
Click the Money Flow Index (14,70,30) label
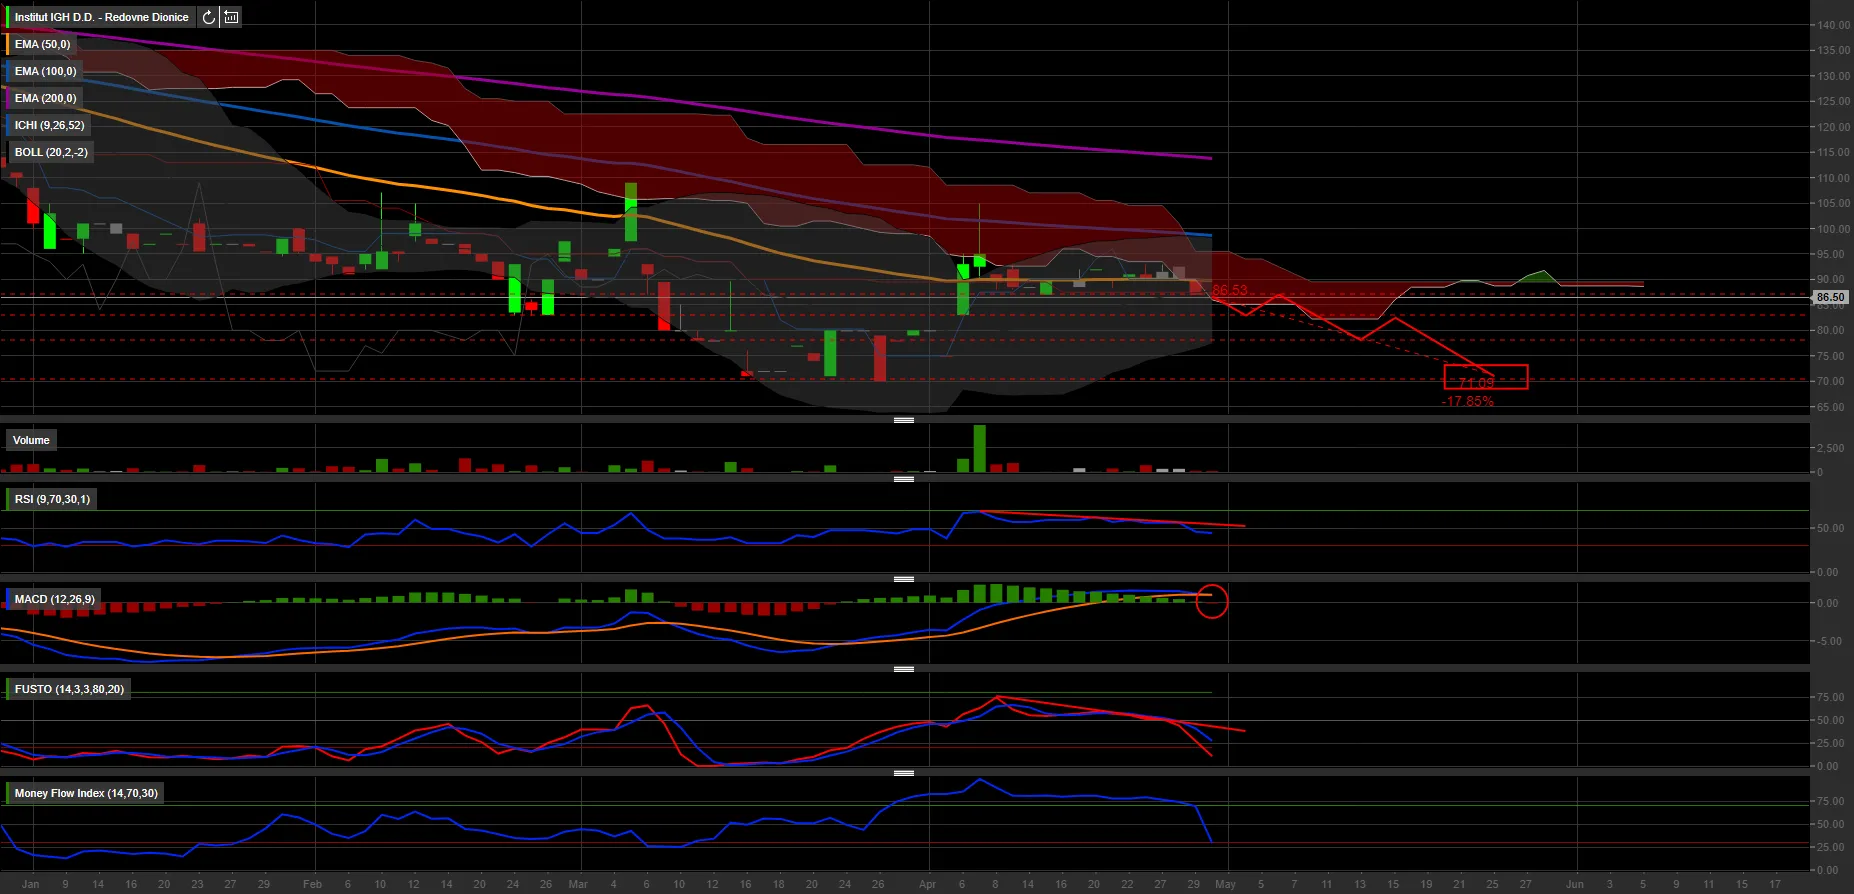click(86, 793)
